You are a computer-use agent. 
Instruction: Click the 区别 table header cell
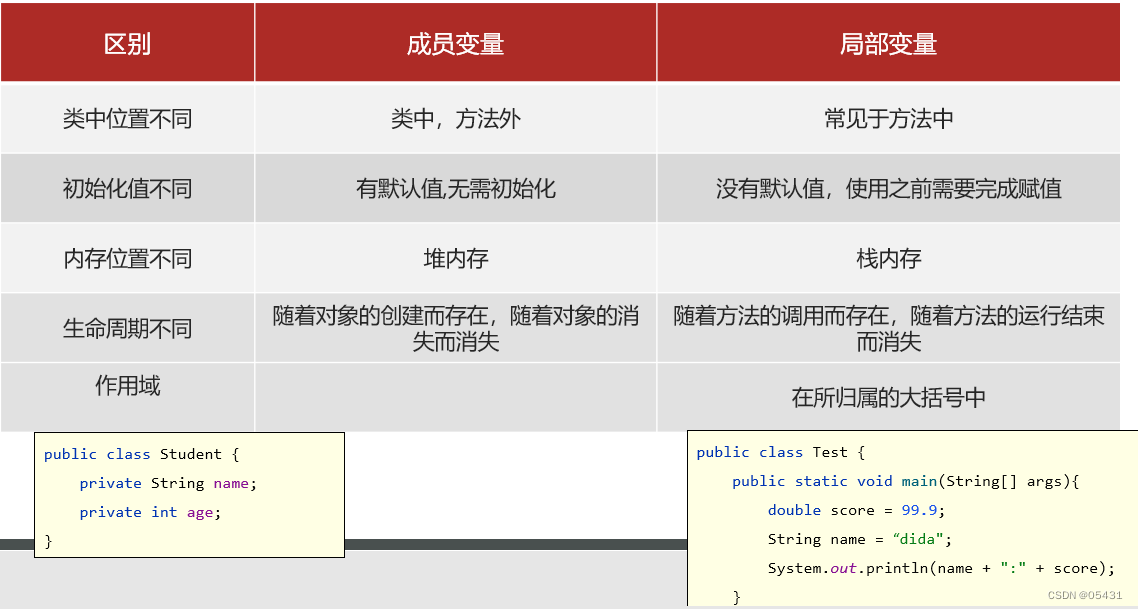[128, 42]
